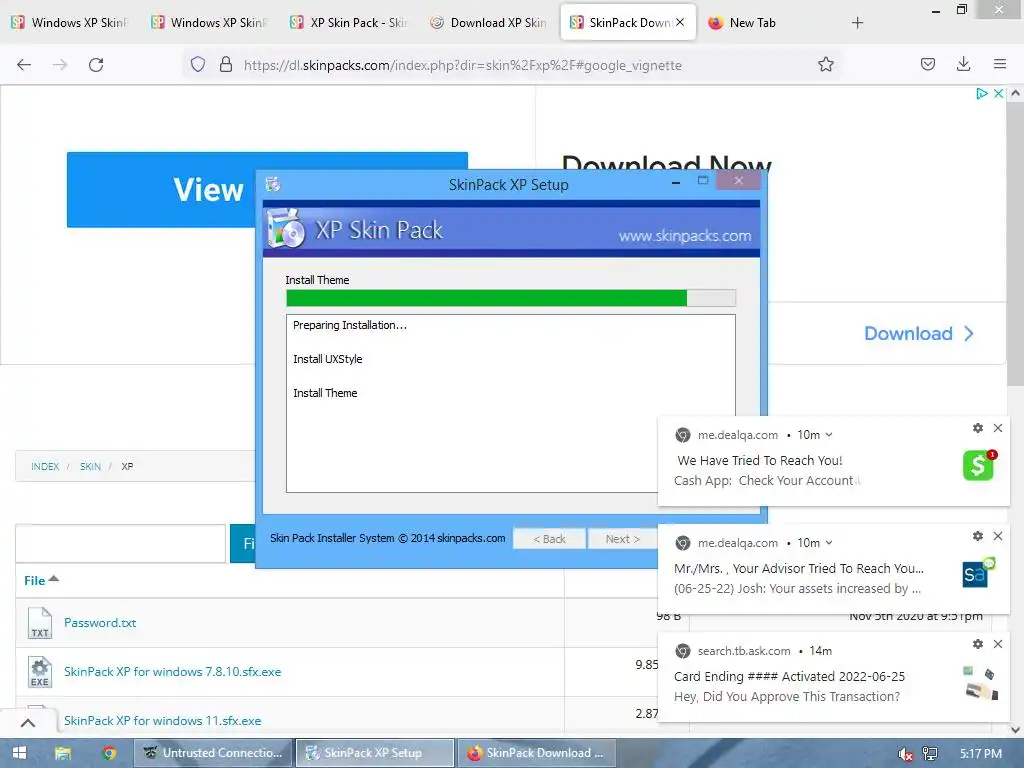Switch to the XP Skin Pack tab
This screenshot has width=1024, height=768.
(x=349, y=23)
